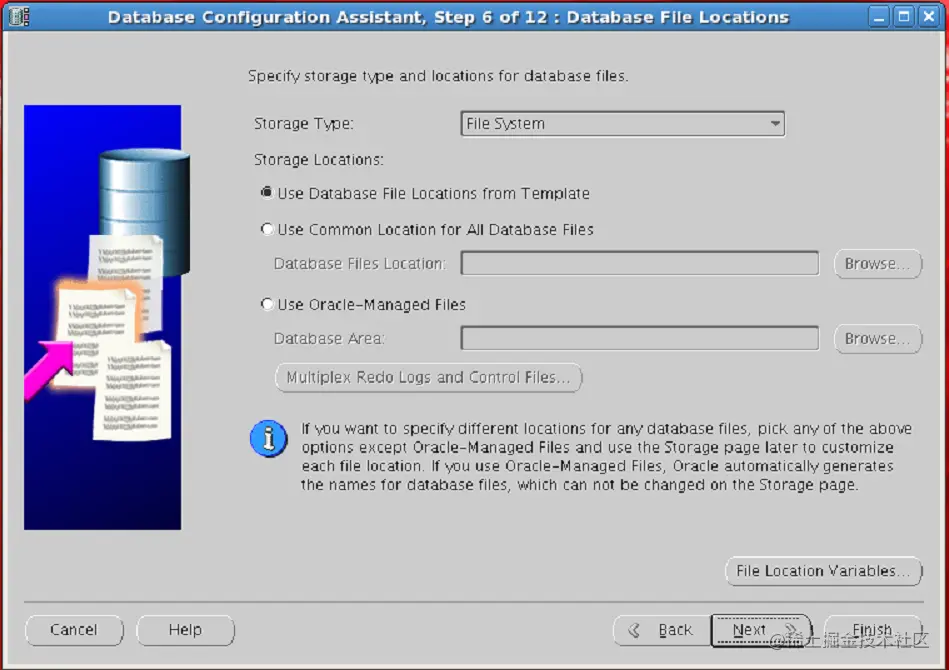Open the Storage Type dropdown
Image resolution: width=949 pixels, height=670 pixels.
pyautogui.click(x=623, y=123)
